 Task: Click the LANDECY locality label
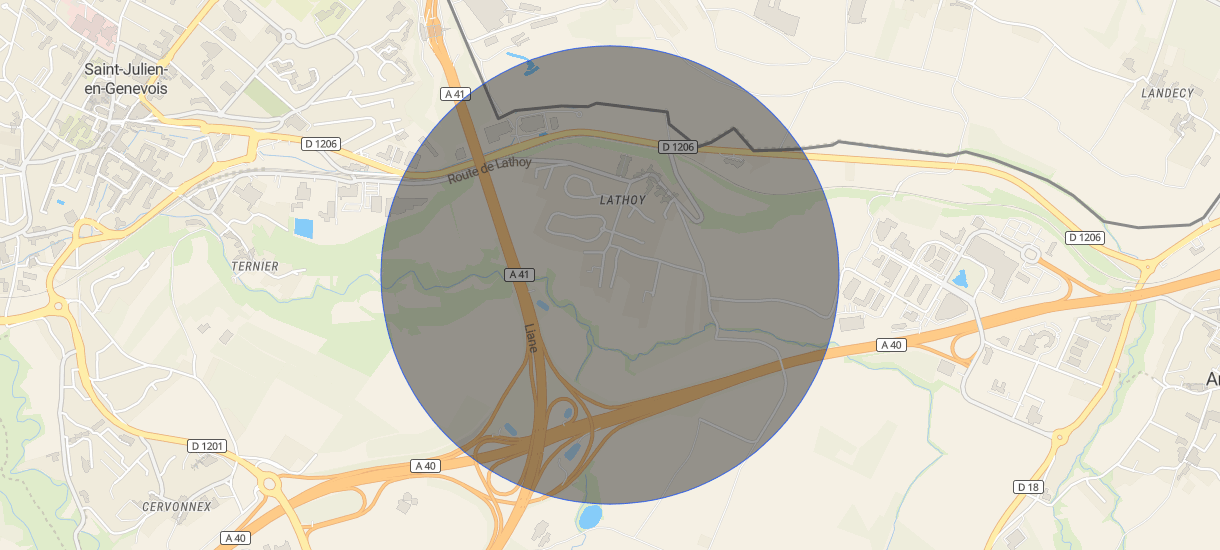pos(1168,93)
